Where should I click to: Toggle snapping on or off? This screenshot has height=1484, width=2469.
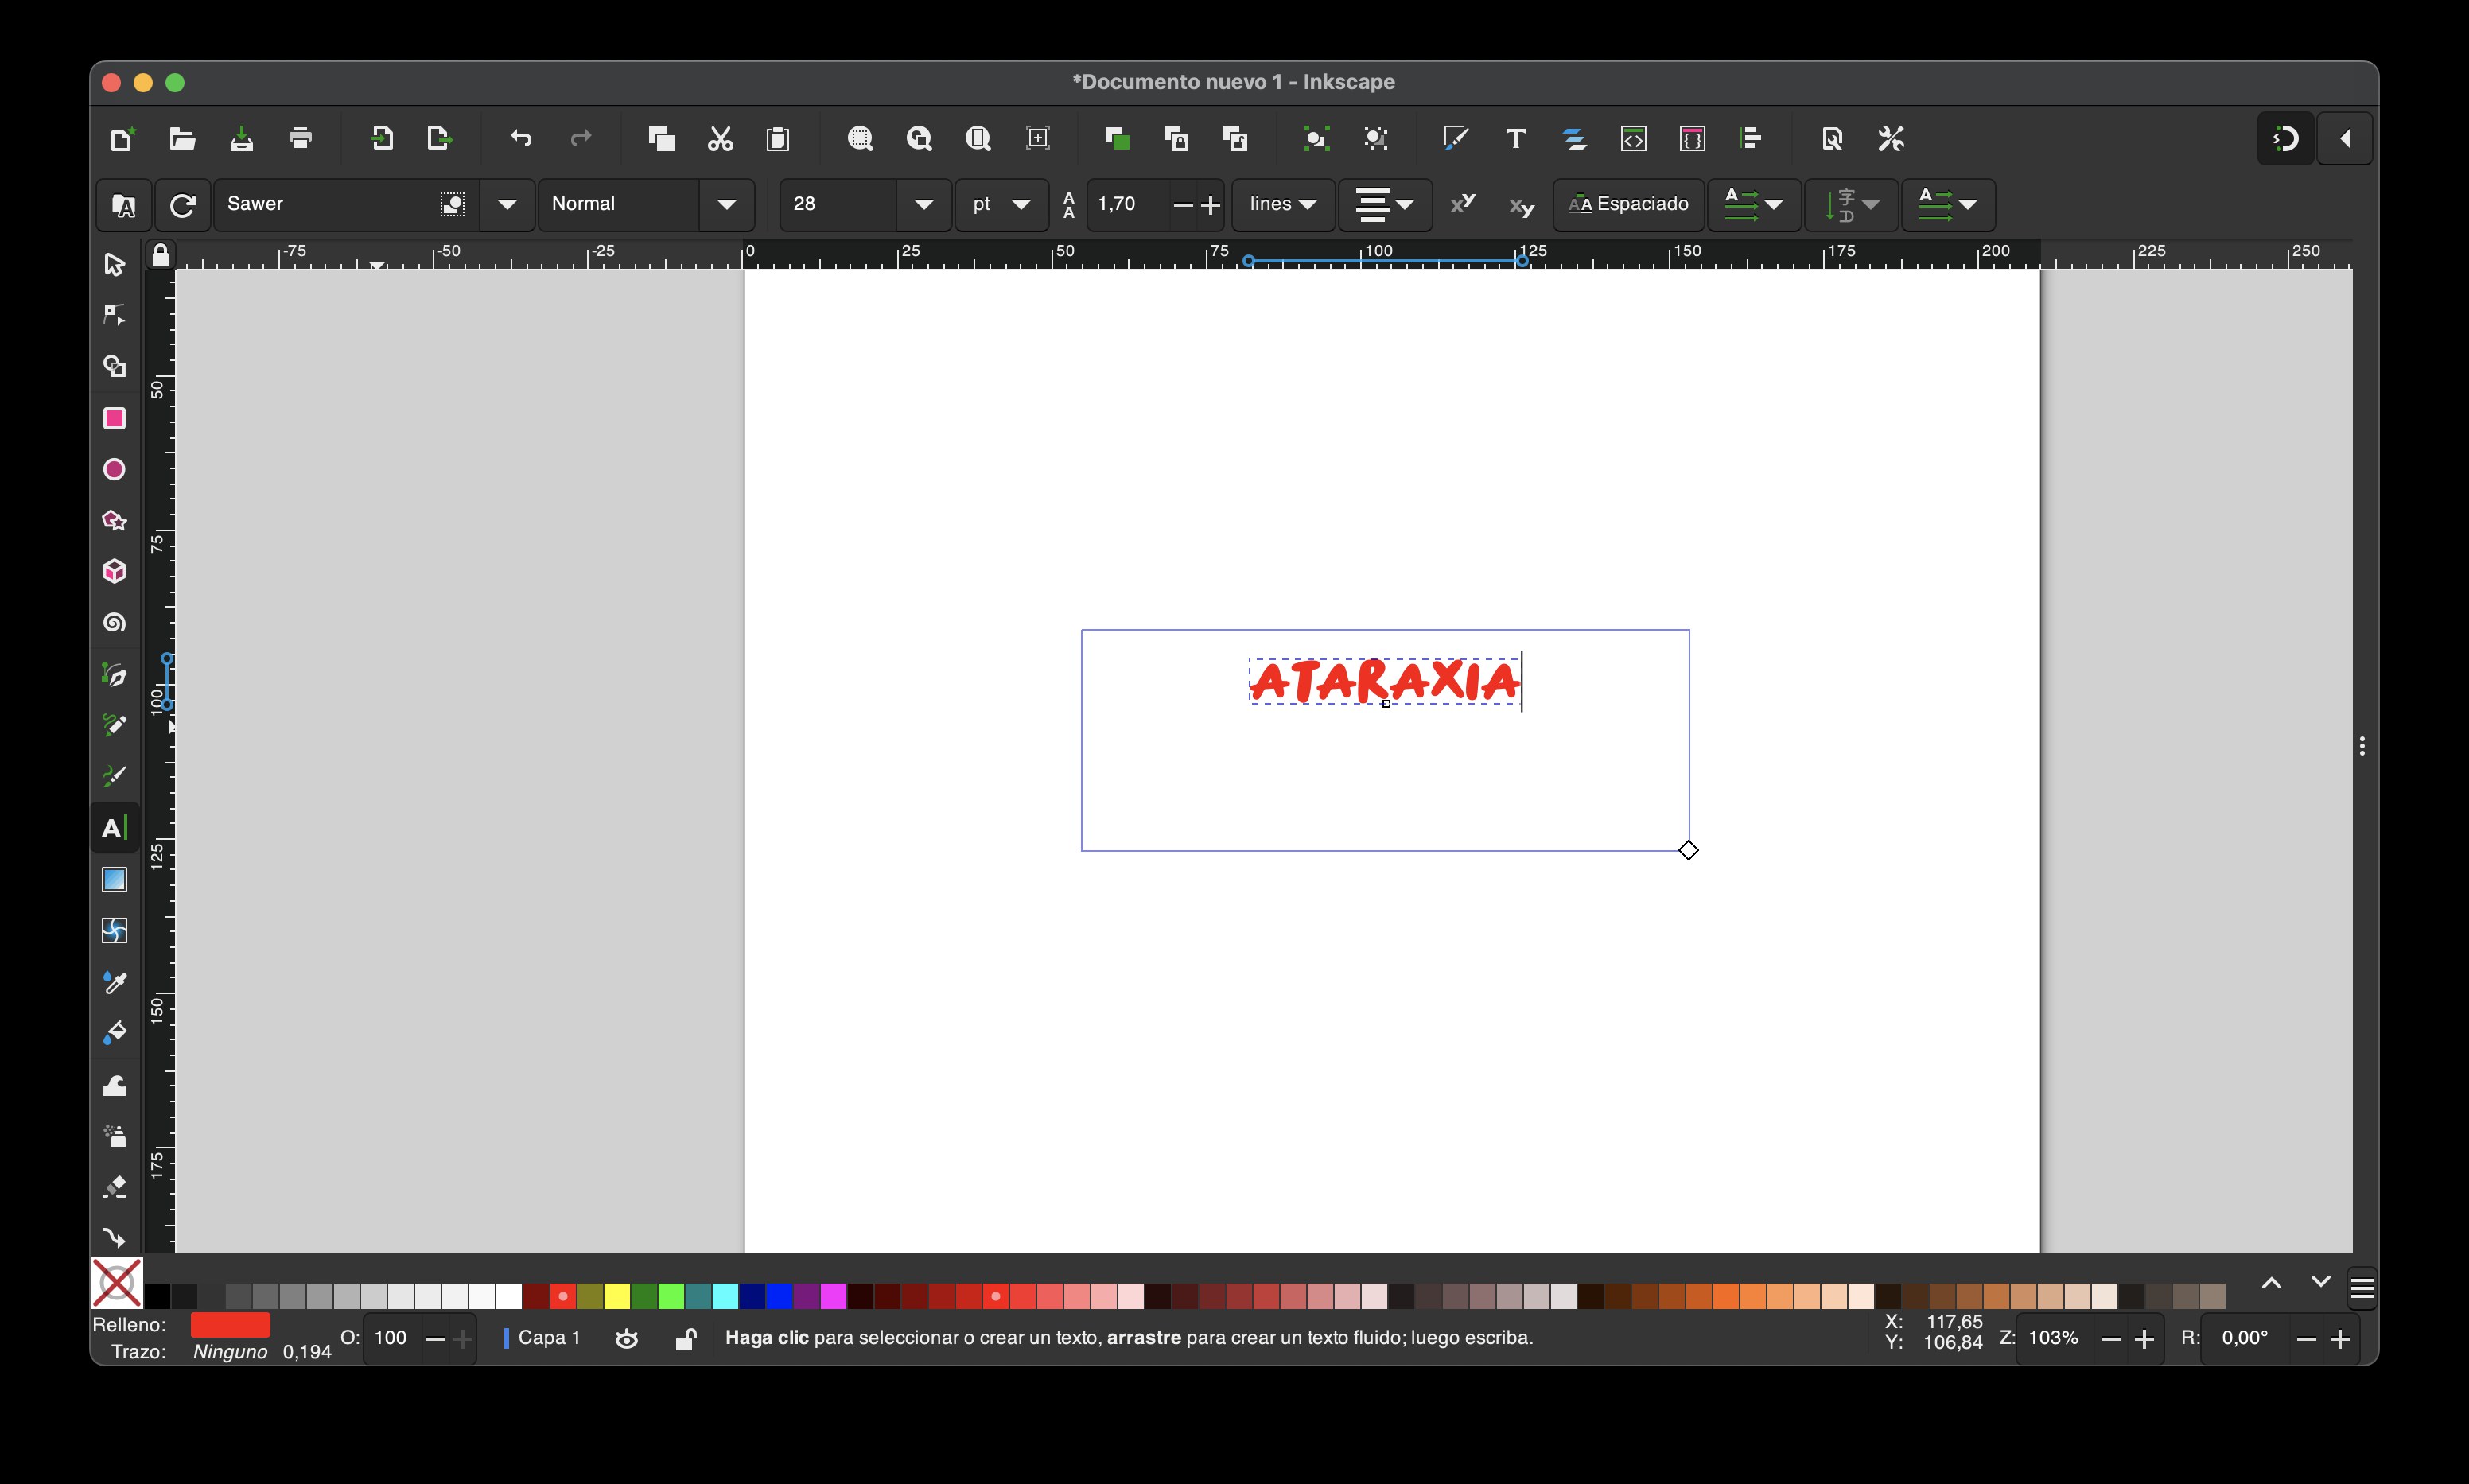coord(2285,139)
